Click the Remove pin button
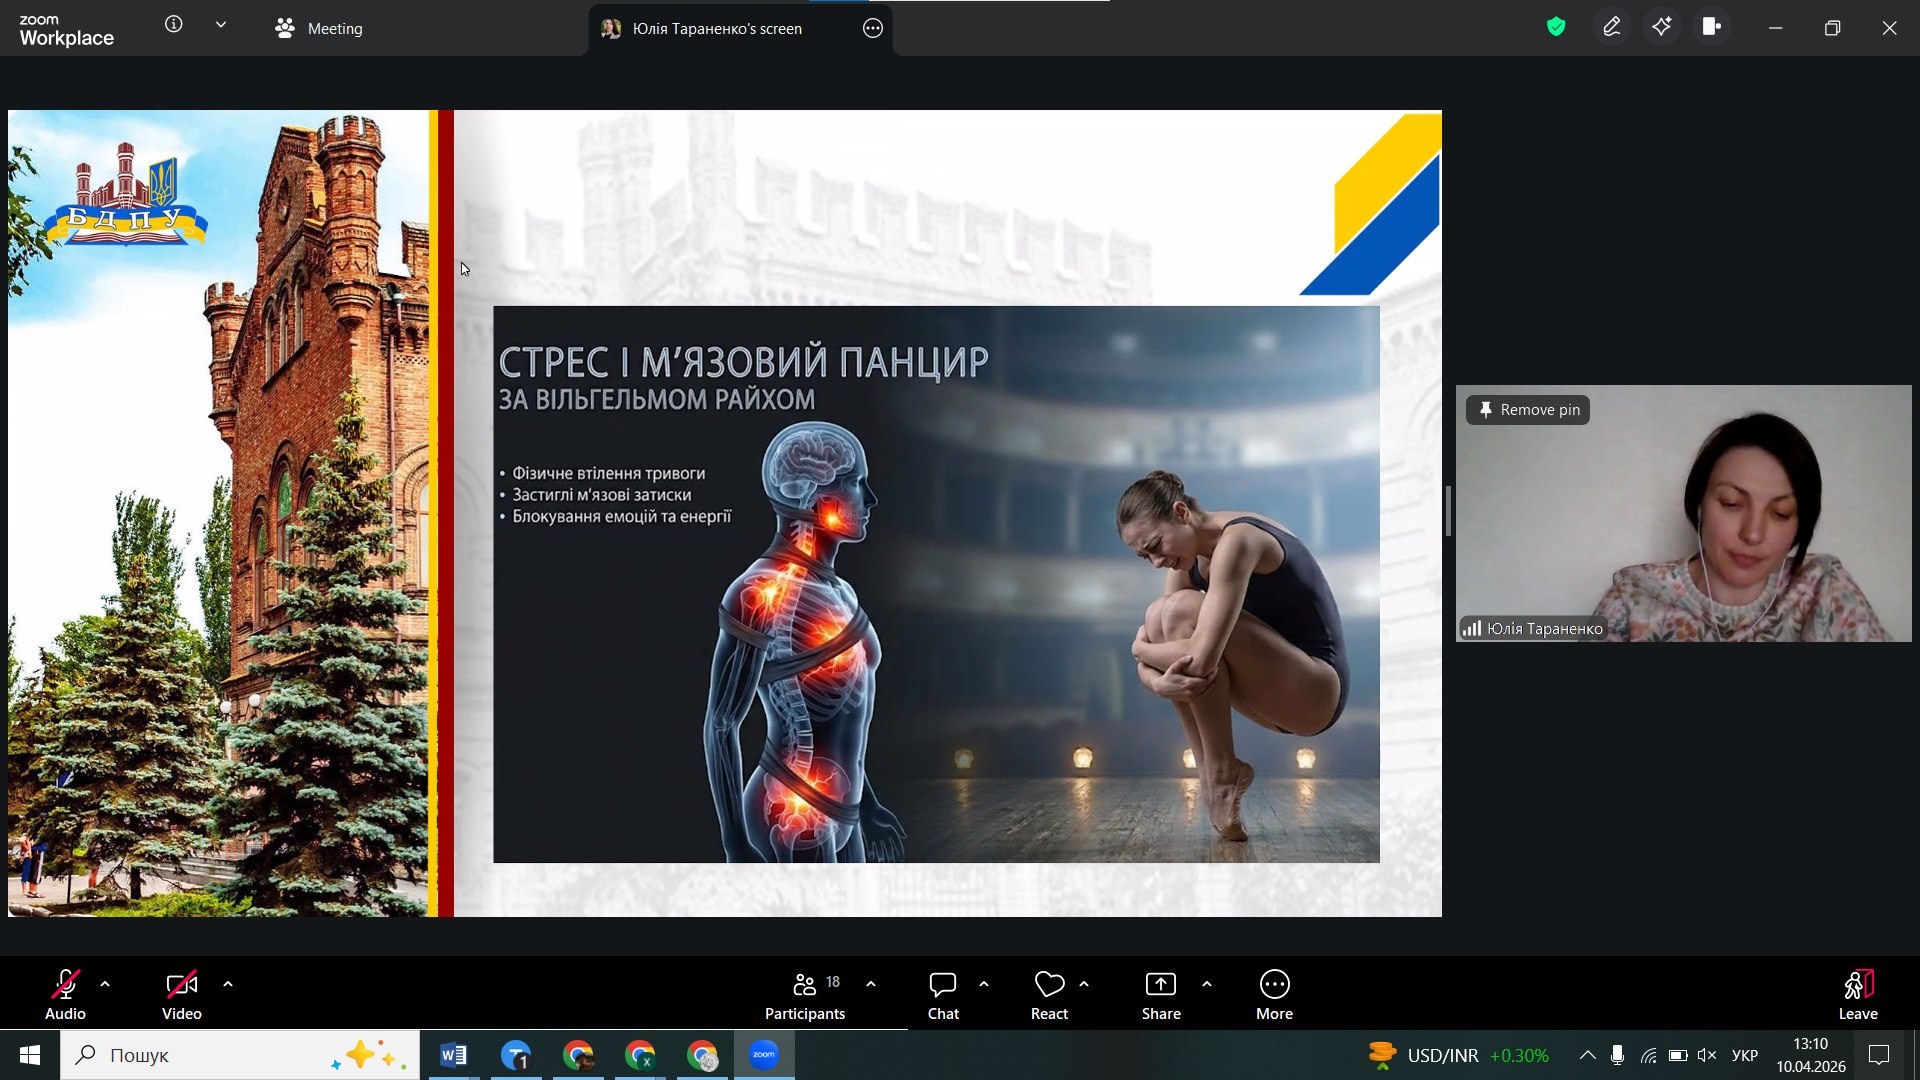Screen dimensions: 1920x1080 (1528, 410)
